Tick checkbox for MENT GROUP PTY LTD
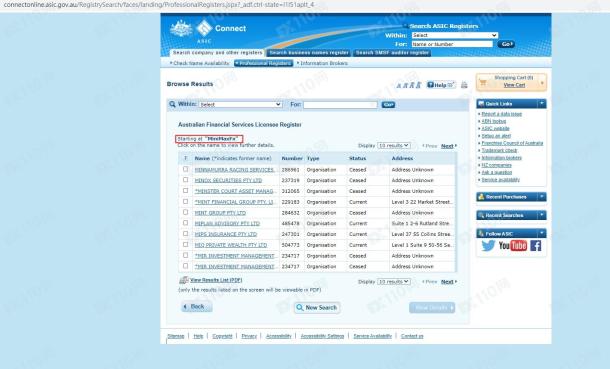The height and width of the screenshot is (369, 610). [186, 212]
